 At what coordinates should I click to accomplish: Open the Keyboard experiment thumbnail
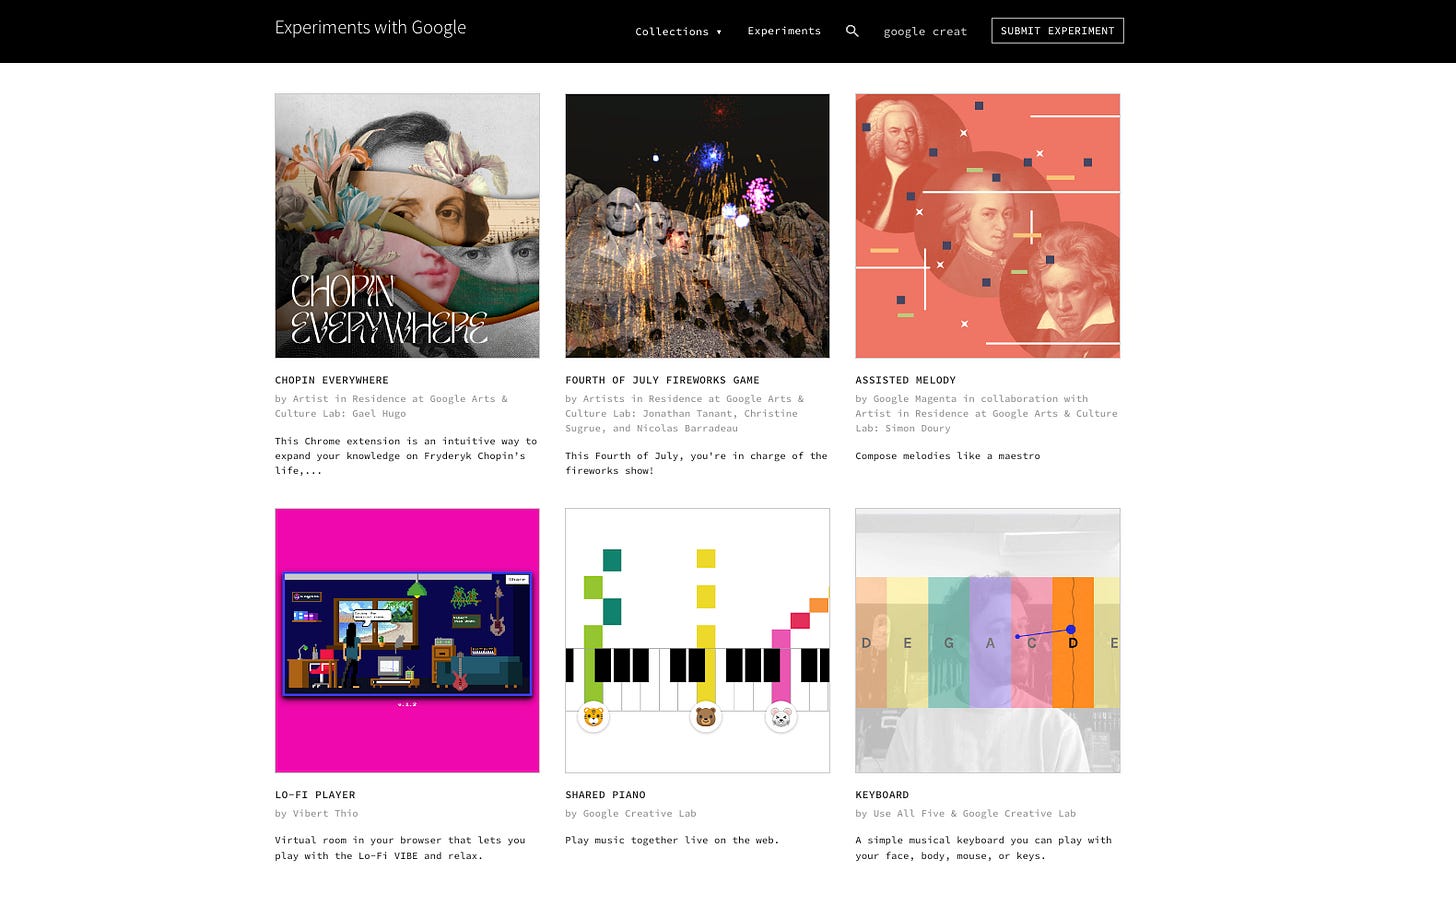[987, 640]
